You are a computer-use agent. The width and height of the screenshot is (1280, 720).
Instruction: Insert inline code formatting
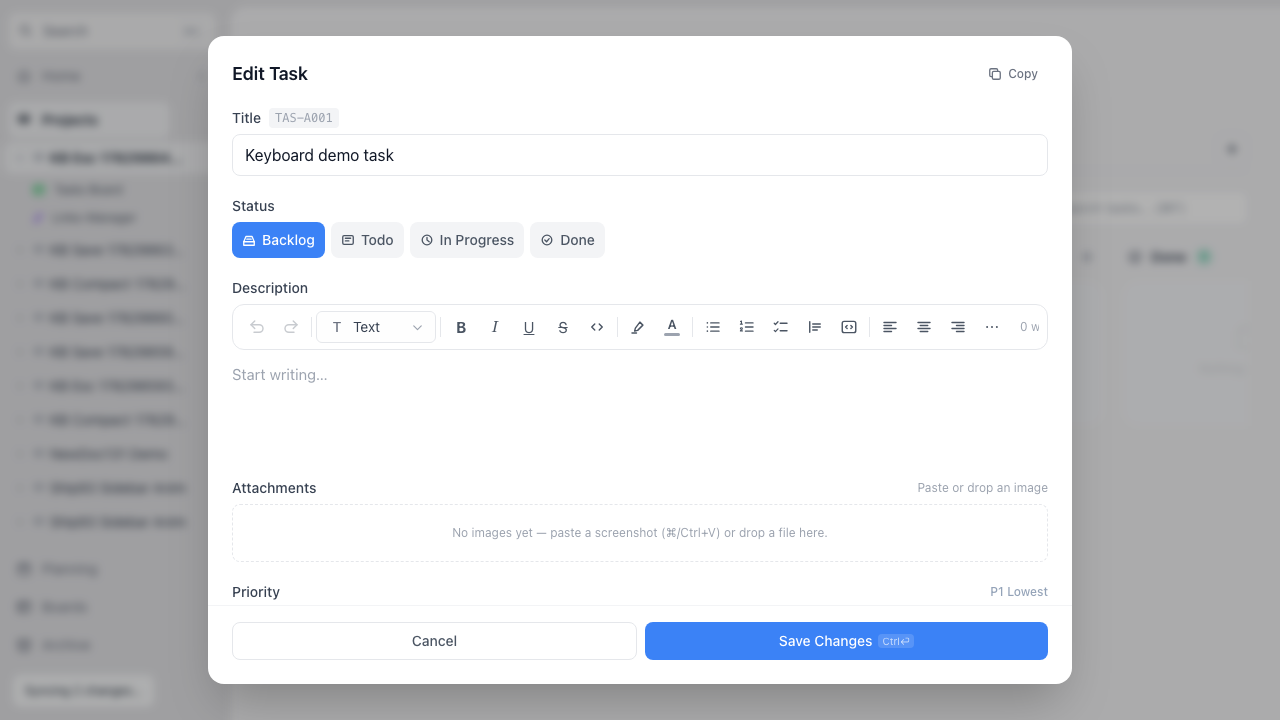tap(597, 327)
